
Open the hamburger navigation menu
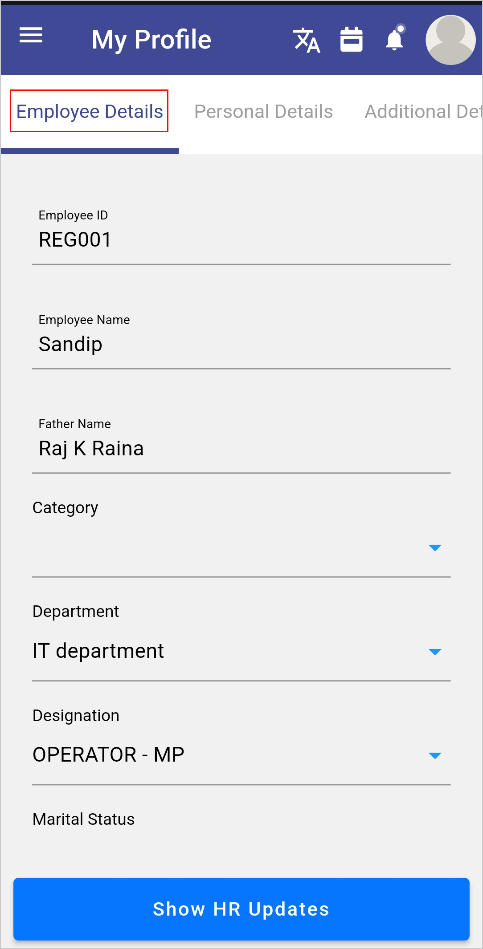[x=31, y=35]
